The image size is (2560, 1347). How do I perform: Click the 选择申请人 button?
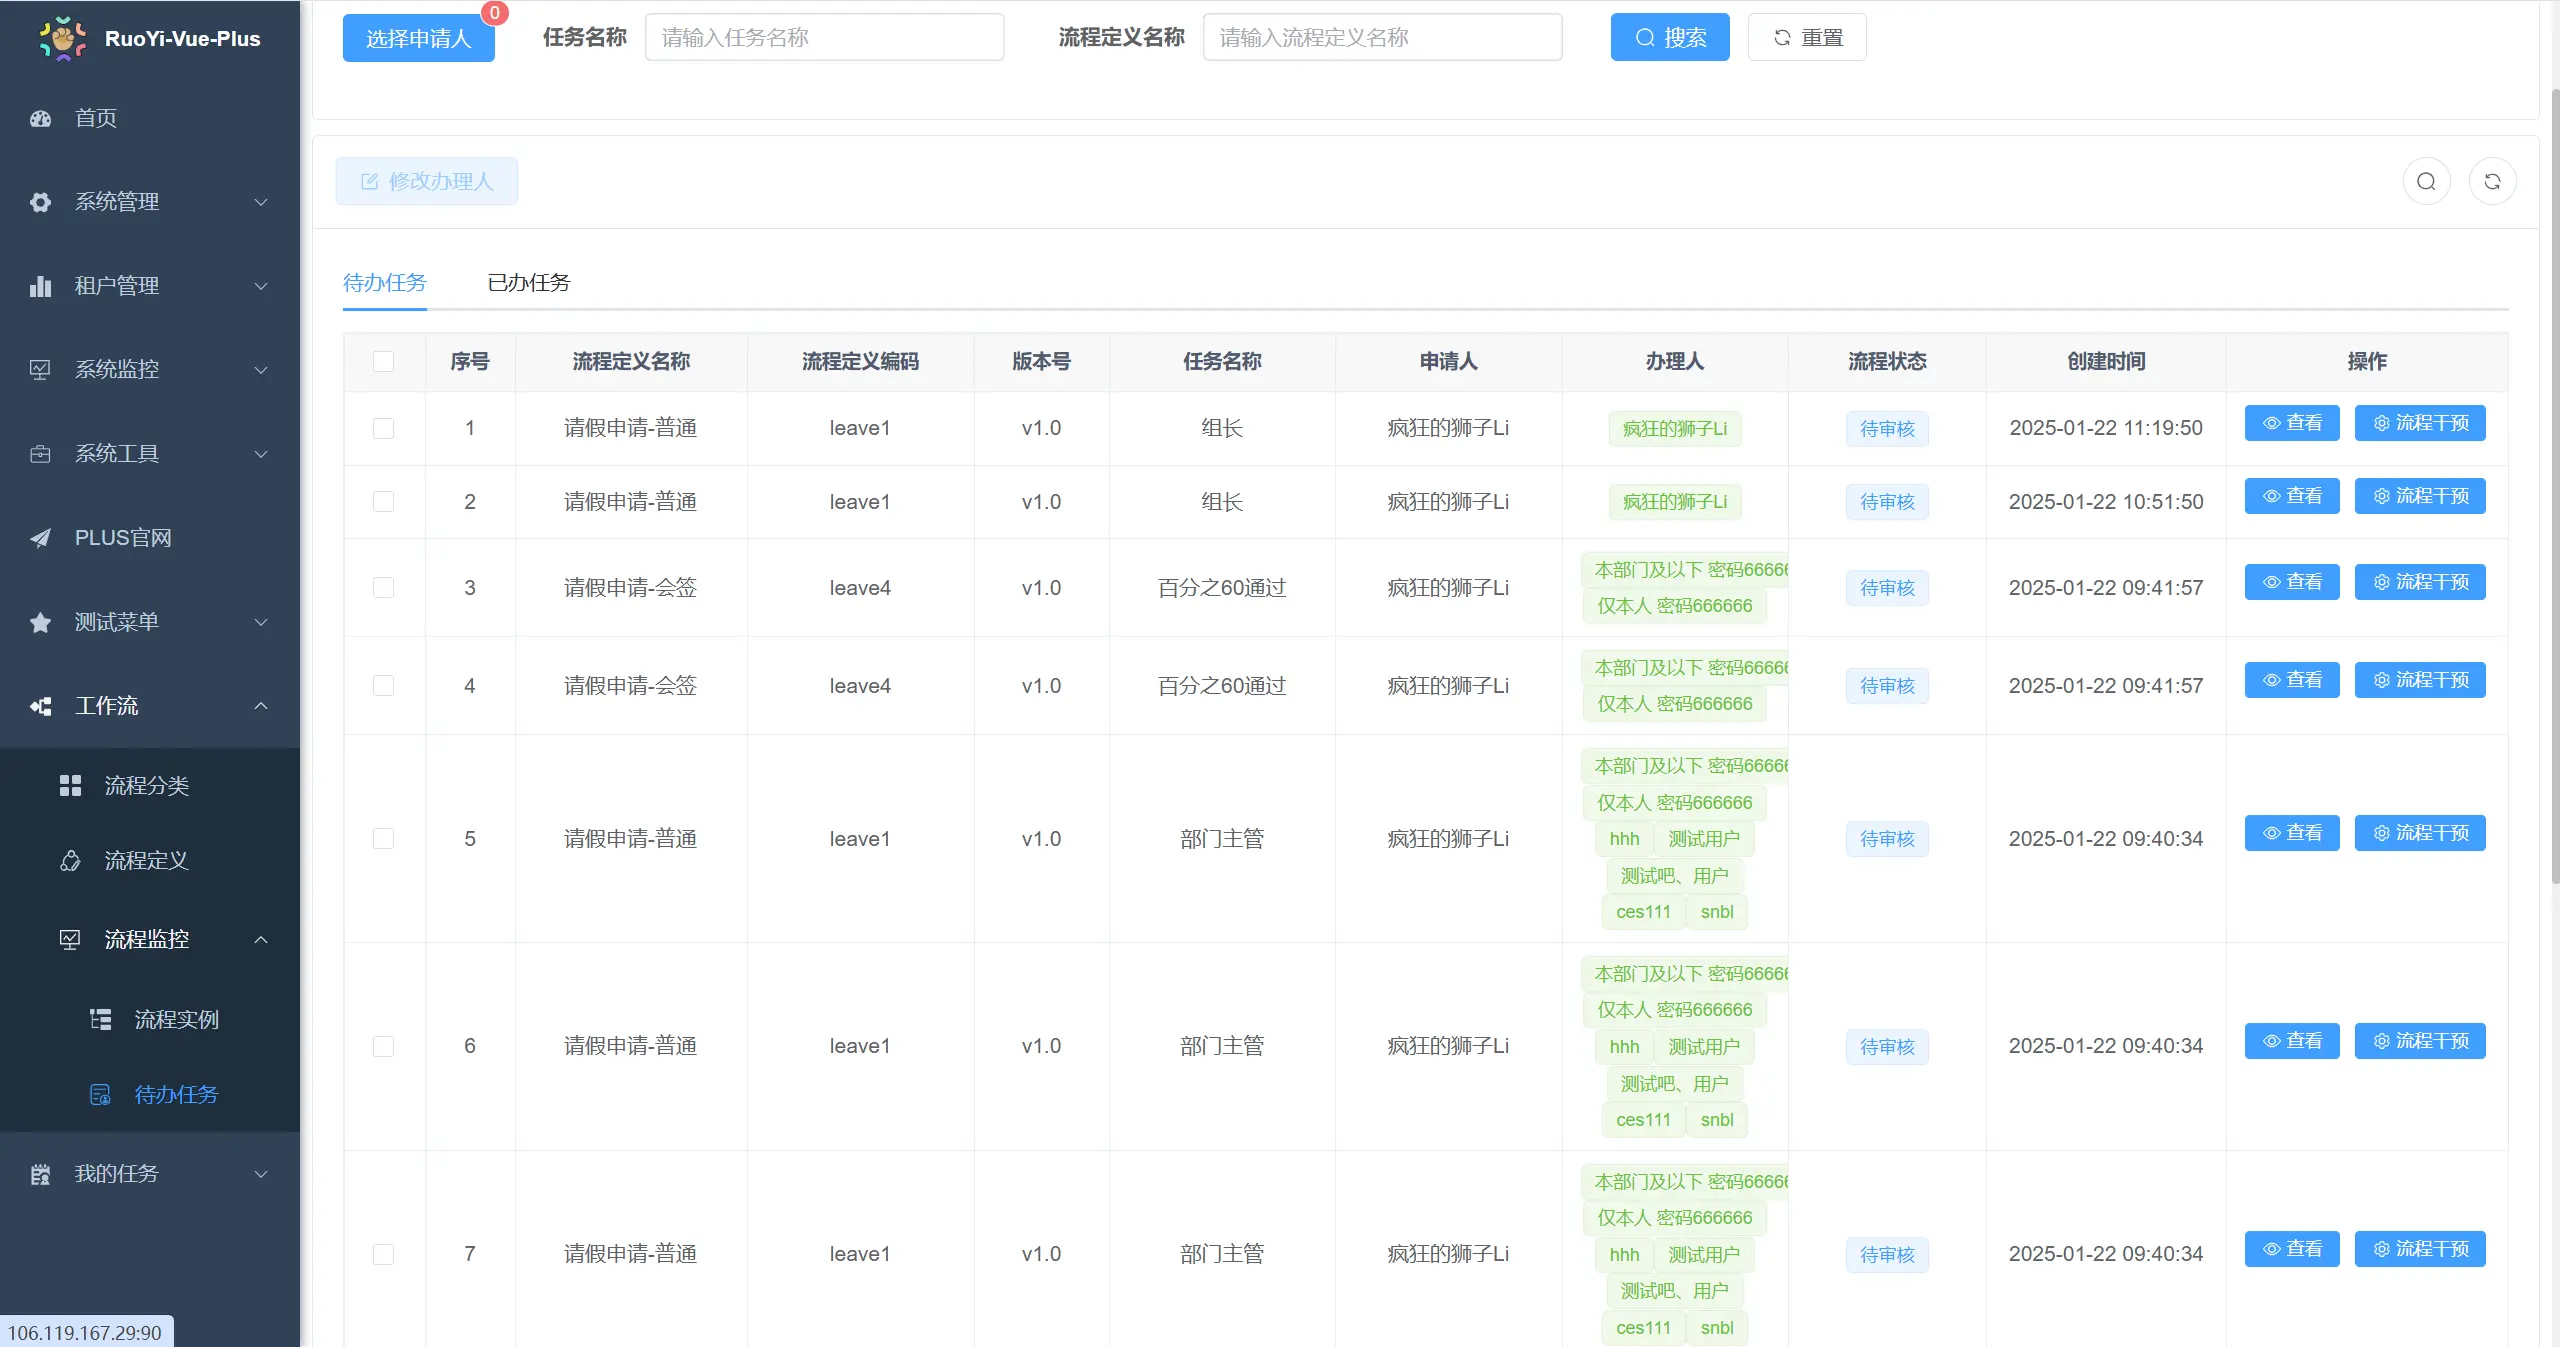419,38
